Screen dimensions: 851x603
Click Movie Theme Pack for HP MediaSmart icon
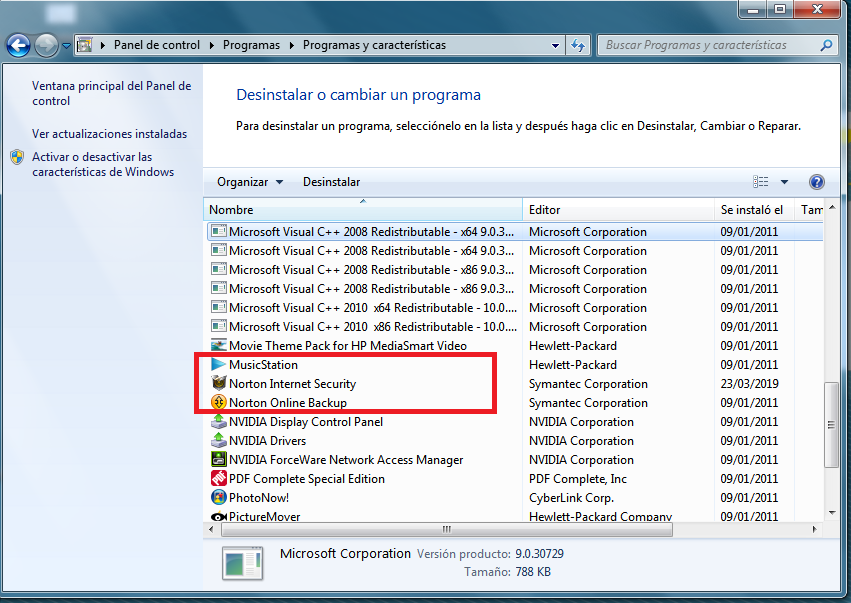pyautogui.click(x=219, y=345)
